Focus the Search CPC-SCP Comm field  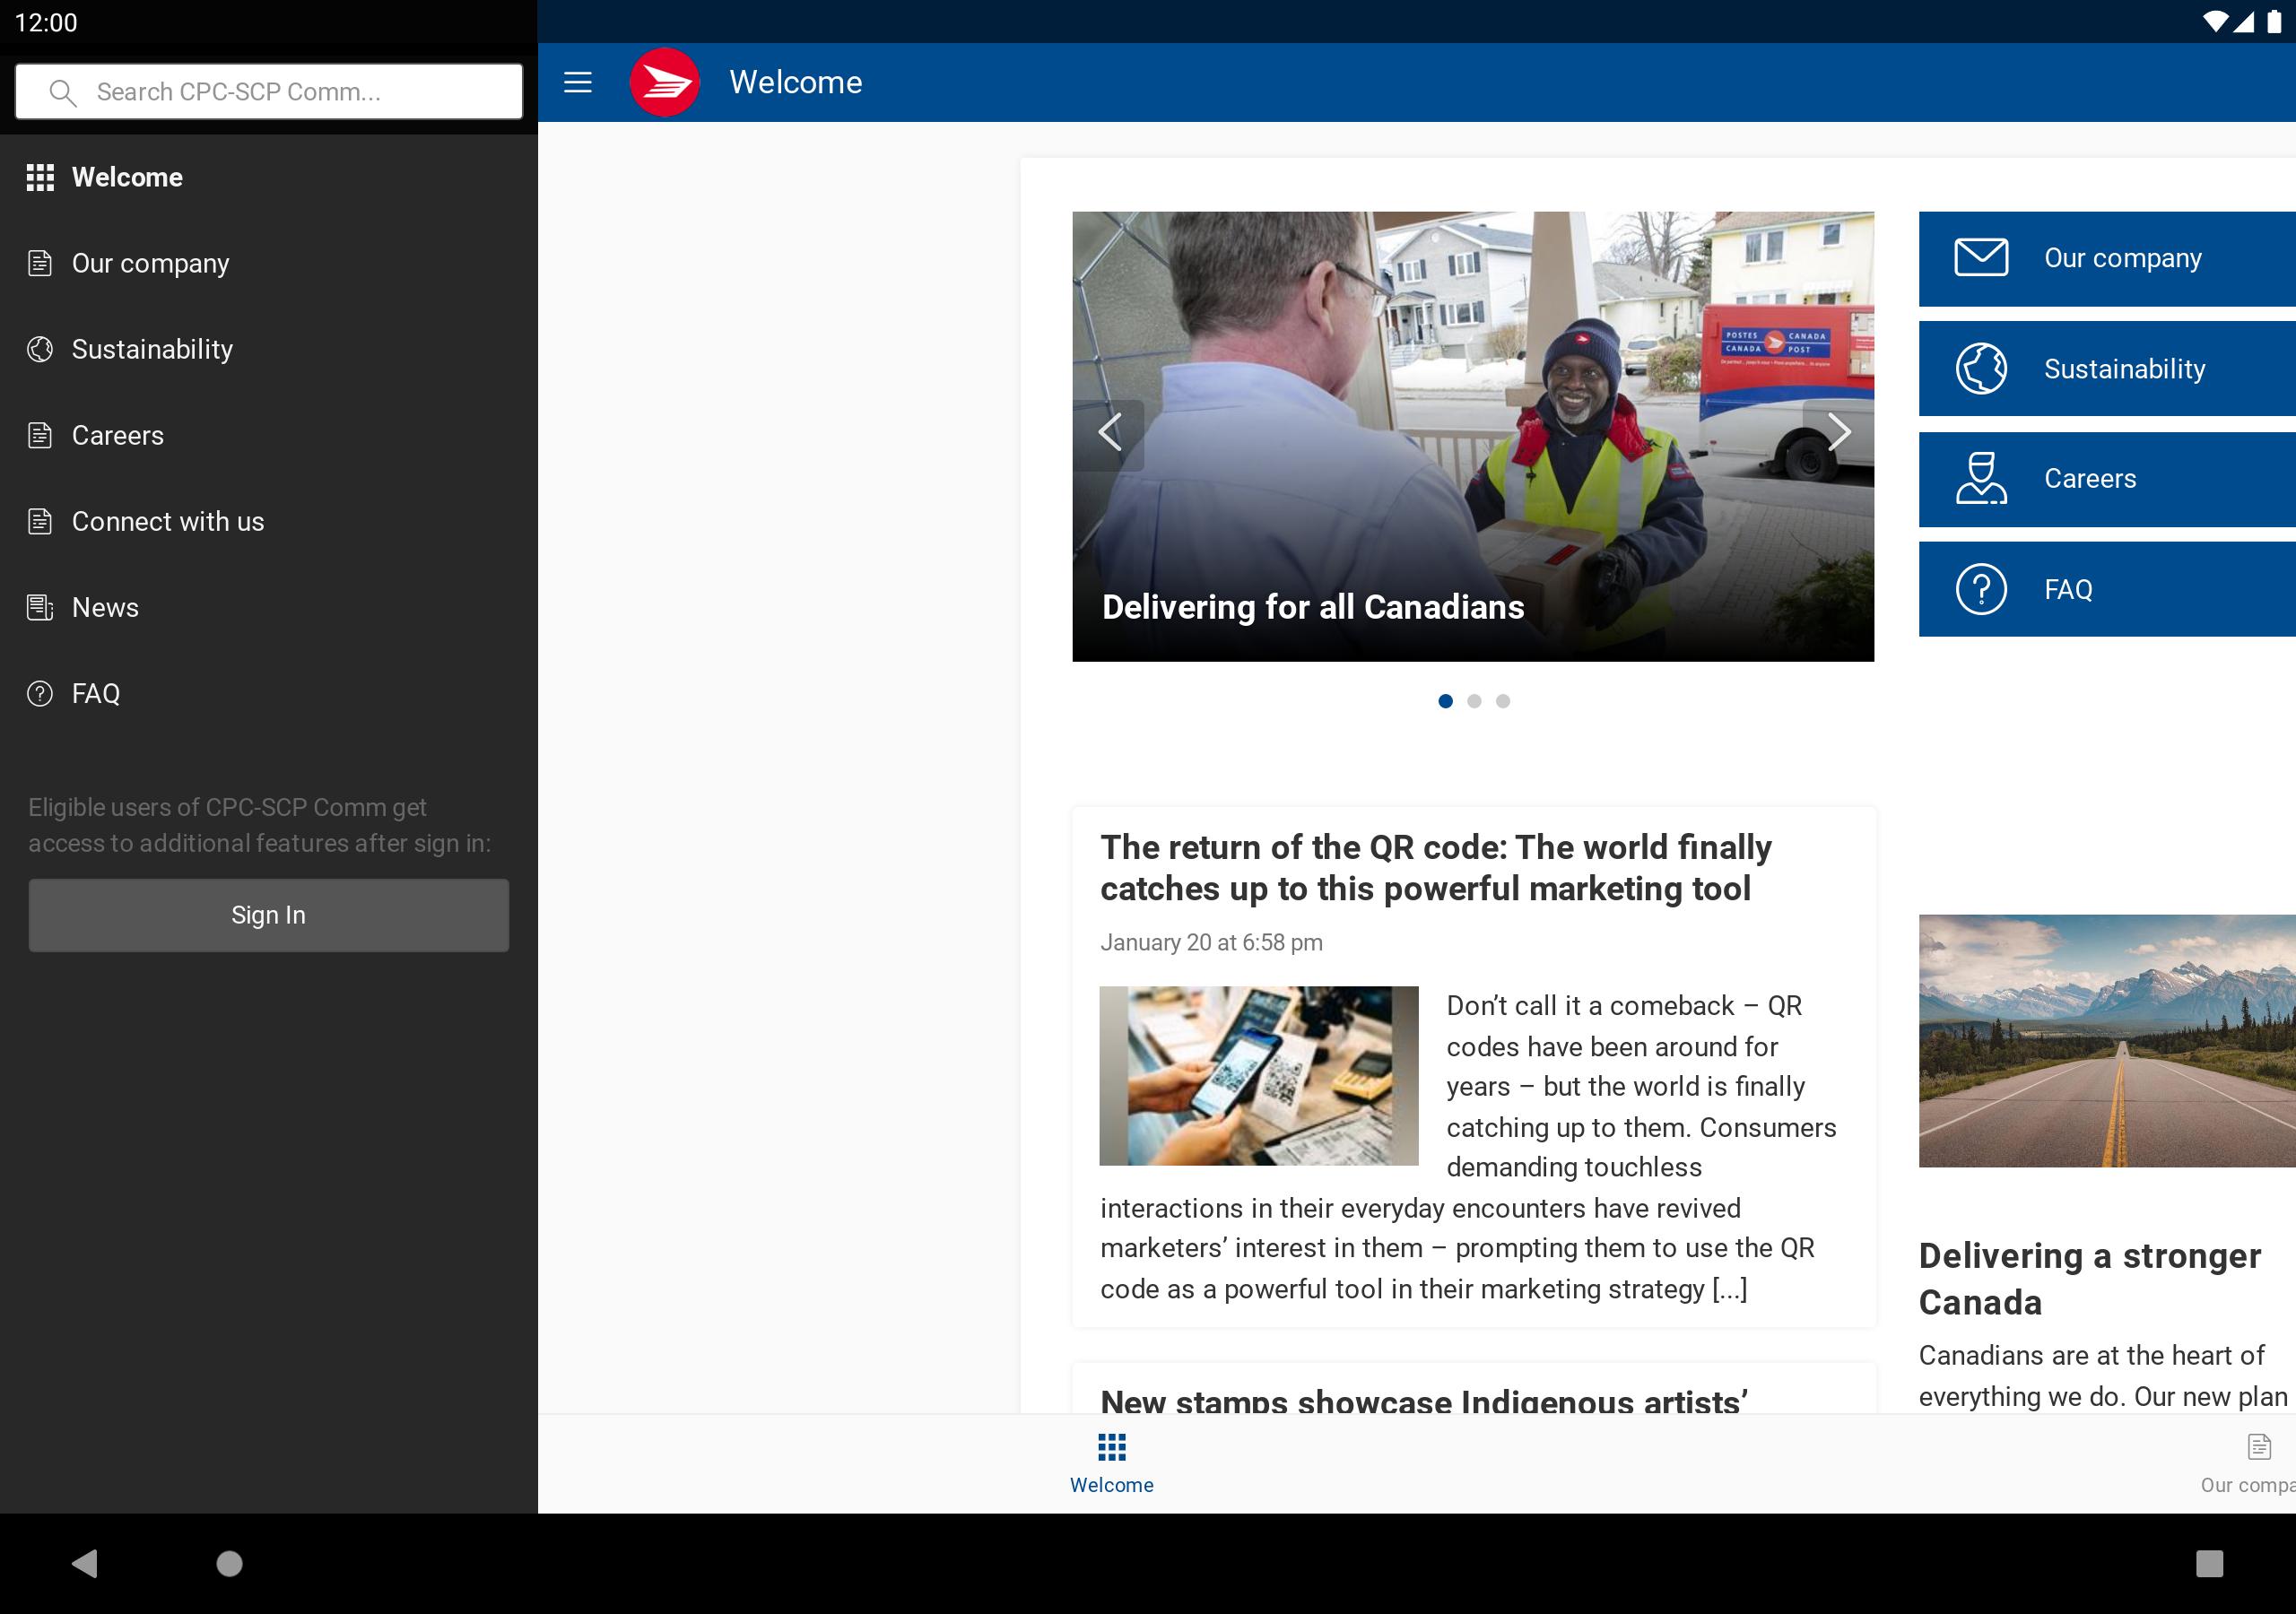click(269, 92)
